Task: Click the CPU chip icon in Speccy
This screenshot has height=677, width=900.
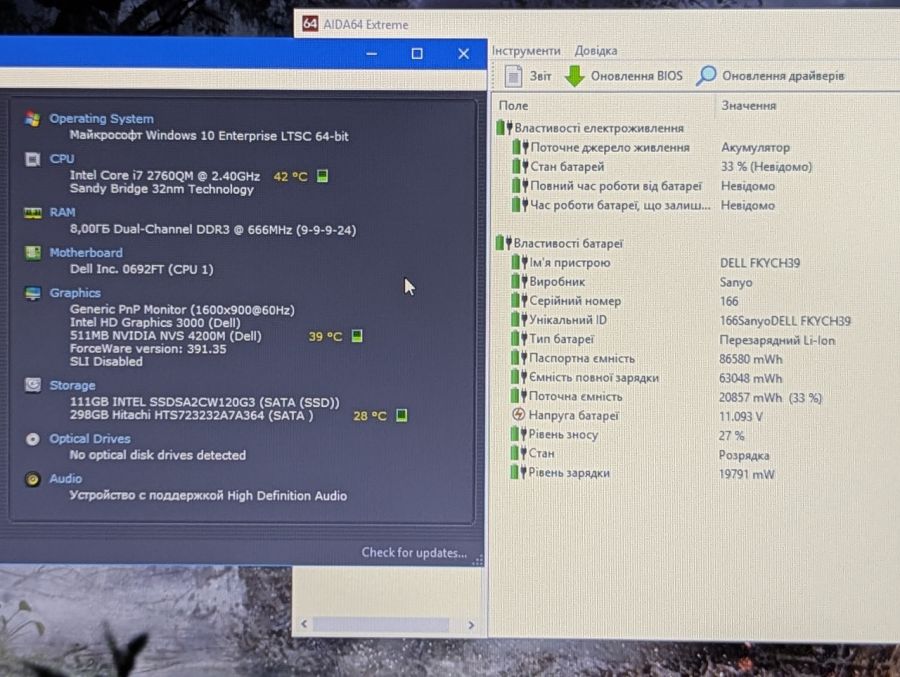Action: pos(33,159)
